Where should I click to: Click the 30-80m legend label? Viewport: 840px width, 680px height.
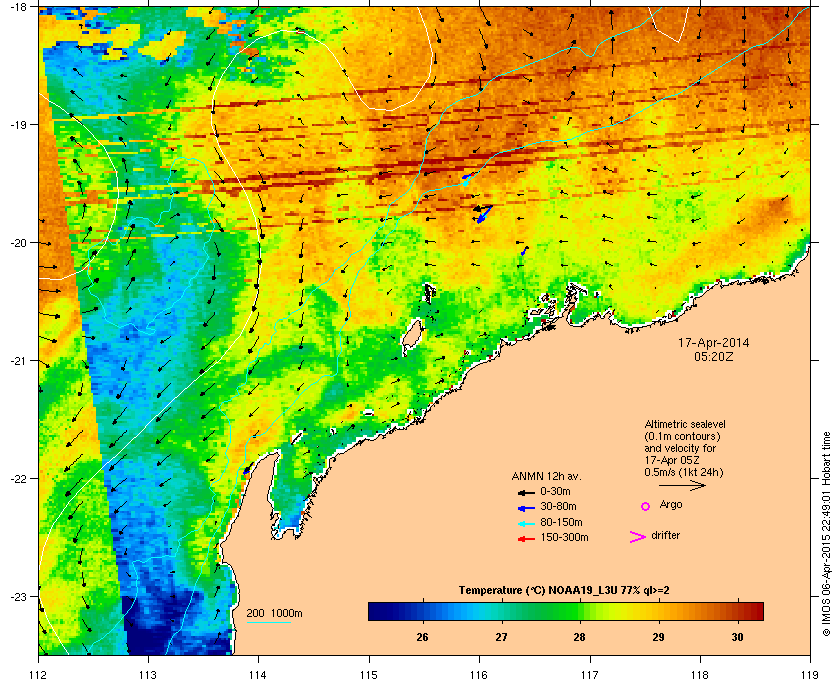(x=558, y=506)
